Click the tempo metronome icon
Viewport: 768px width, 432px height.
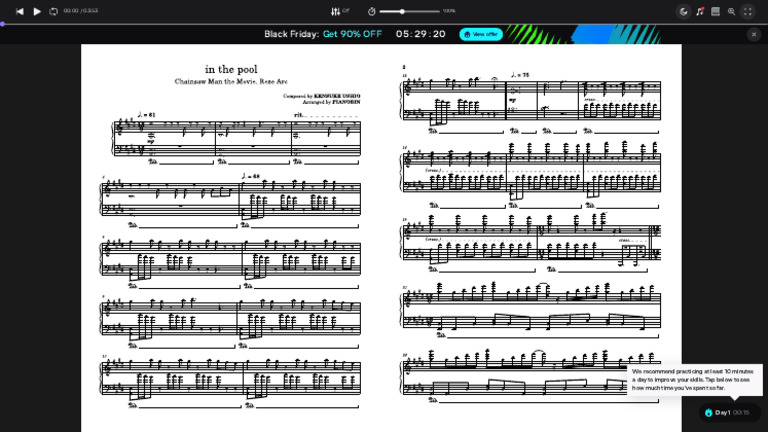(371, 11)
